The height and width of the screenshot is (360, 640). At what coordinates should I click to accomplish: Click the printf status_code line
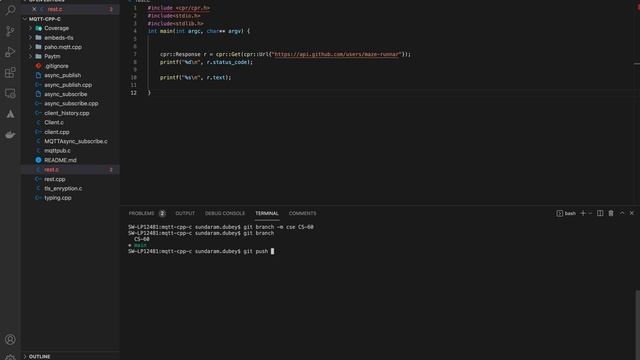pos(206,62)
